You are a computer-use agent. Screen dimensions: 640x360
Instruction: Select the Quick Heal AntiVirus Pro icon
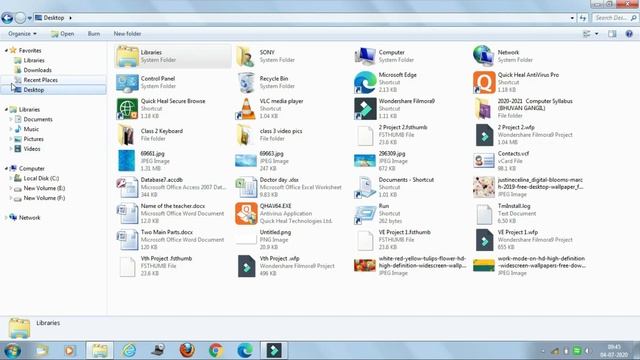[484, 82]
